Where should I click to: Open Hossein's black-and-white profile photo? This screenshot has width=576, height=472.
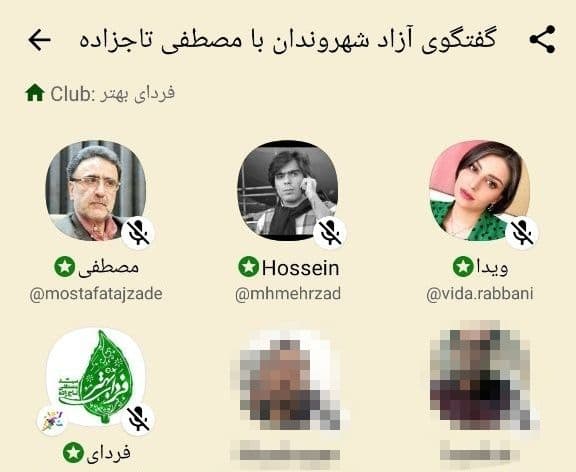(x=288, y=191)
